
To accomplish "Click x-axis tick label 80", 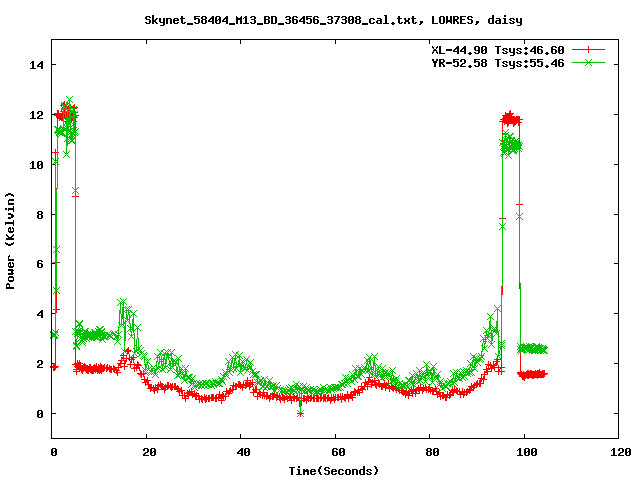I will coord(432,452).
